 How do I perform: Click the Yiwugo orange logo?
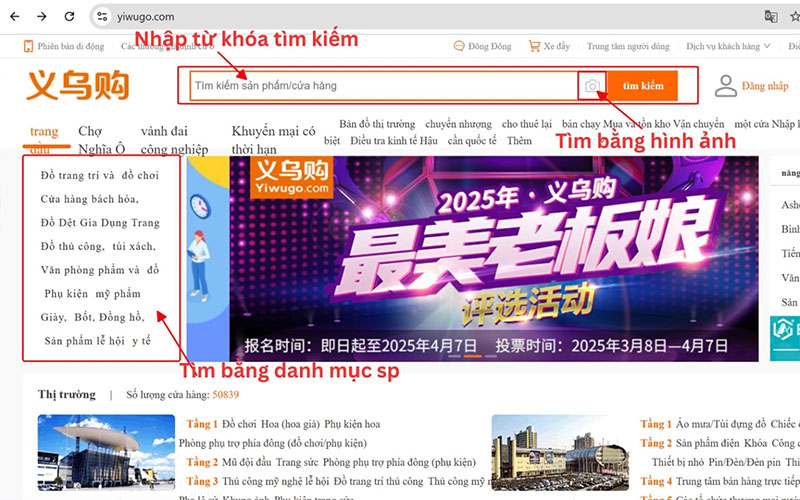[78, 85]
